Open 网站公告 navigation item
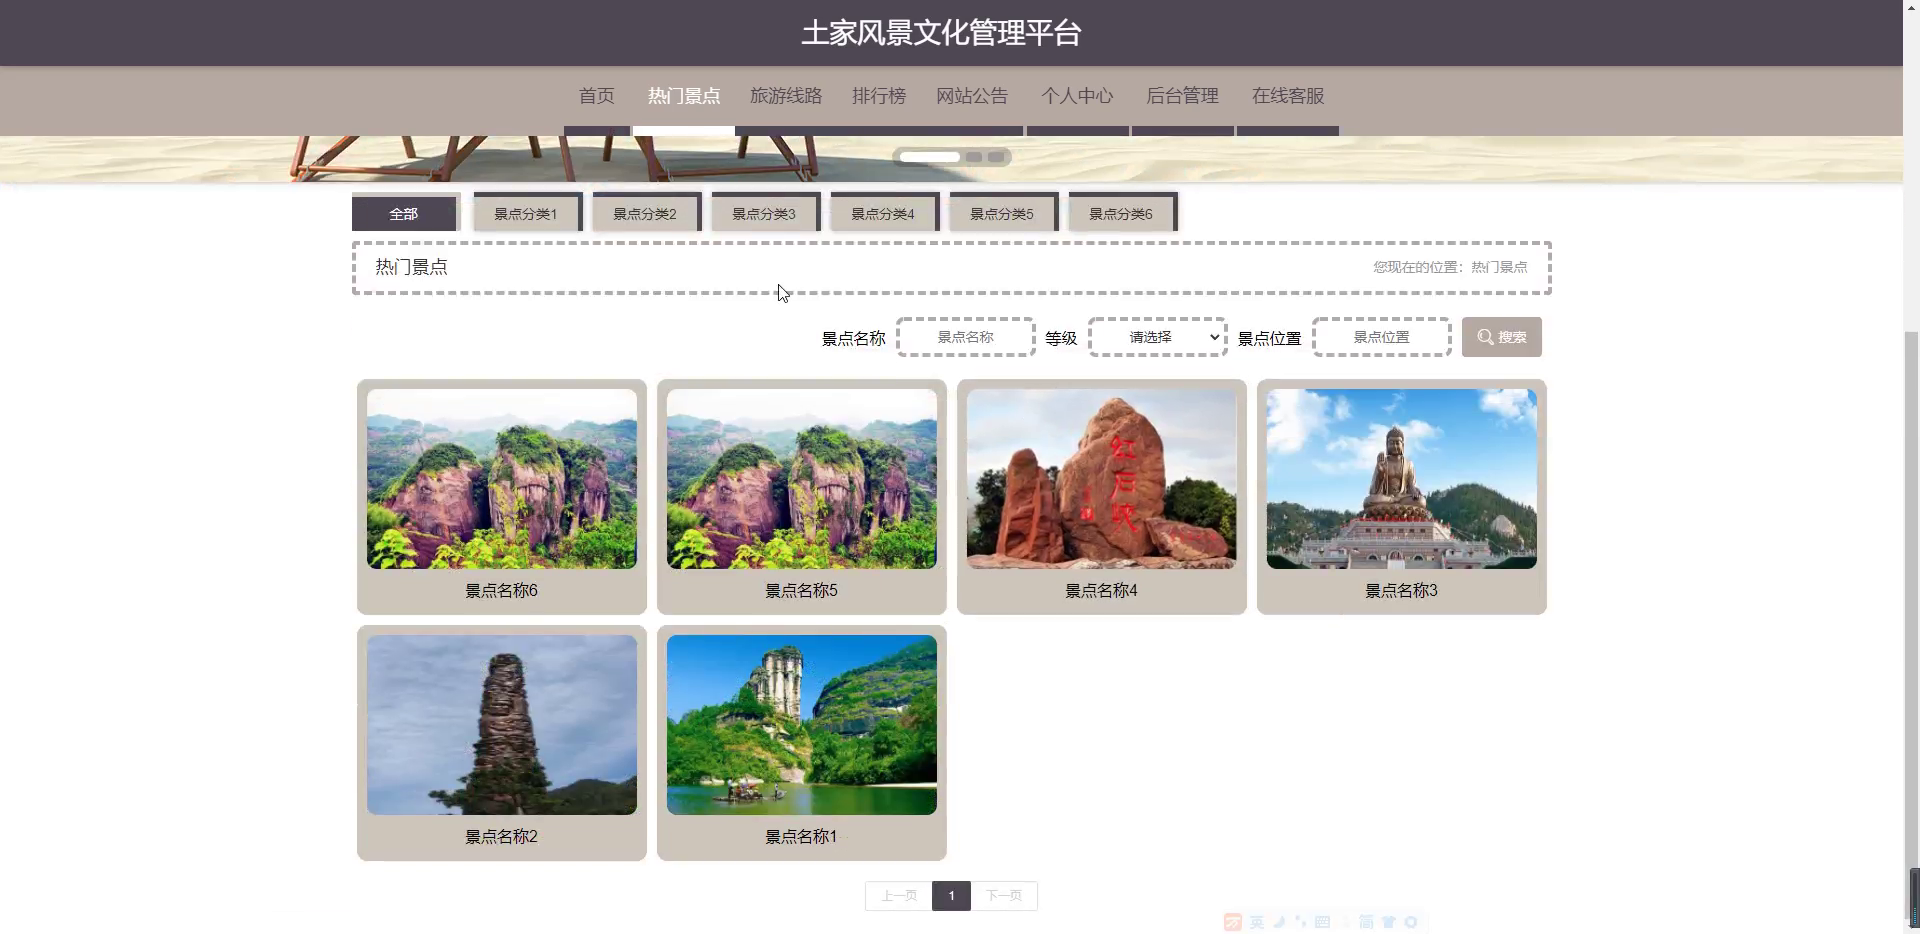 coord(972,96)
